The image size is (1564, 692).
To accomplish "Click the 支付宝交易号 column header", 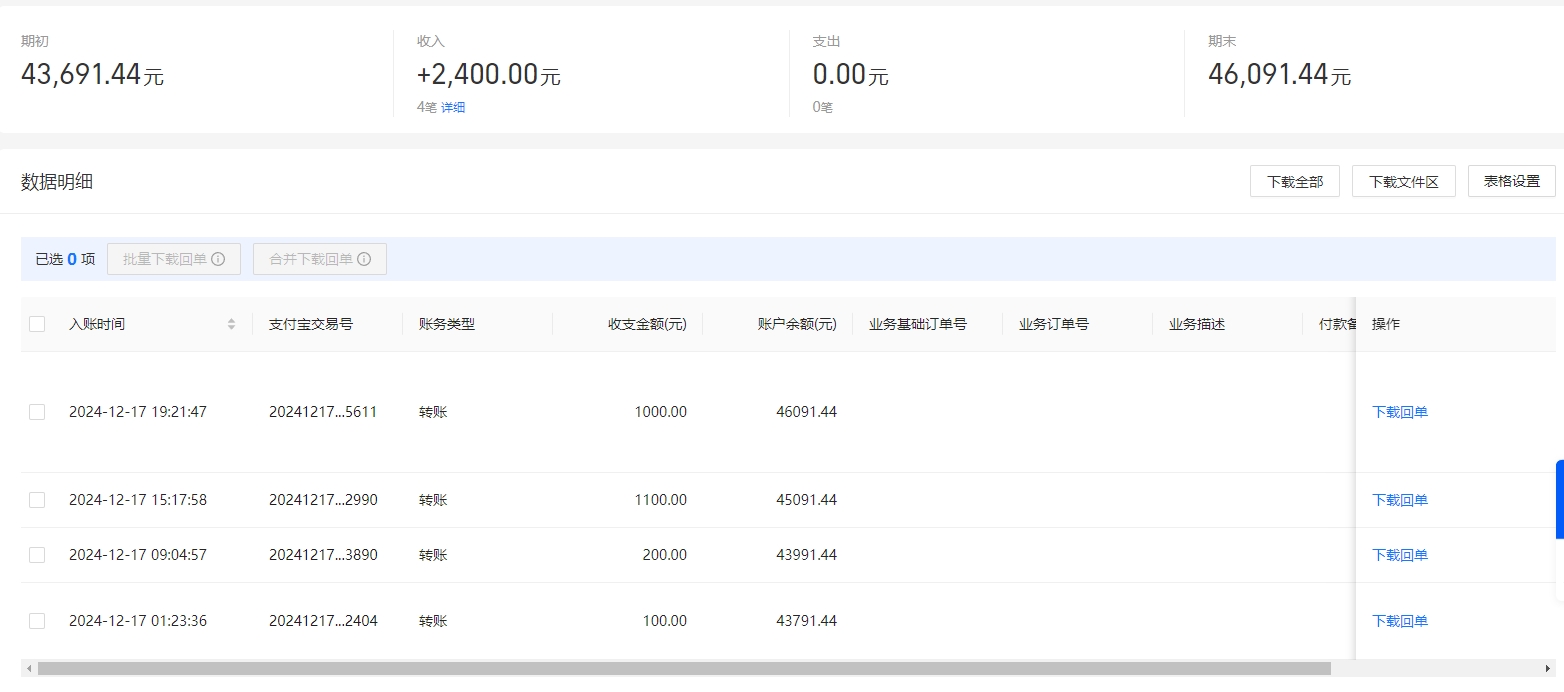I will tap(311, 324).
